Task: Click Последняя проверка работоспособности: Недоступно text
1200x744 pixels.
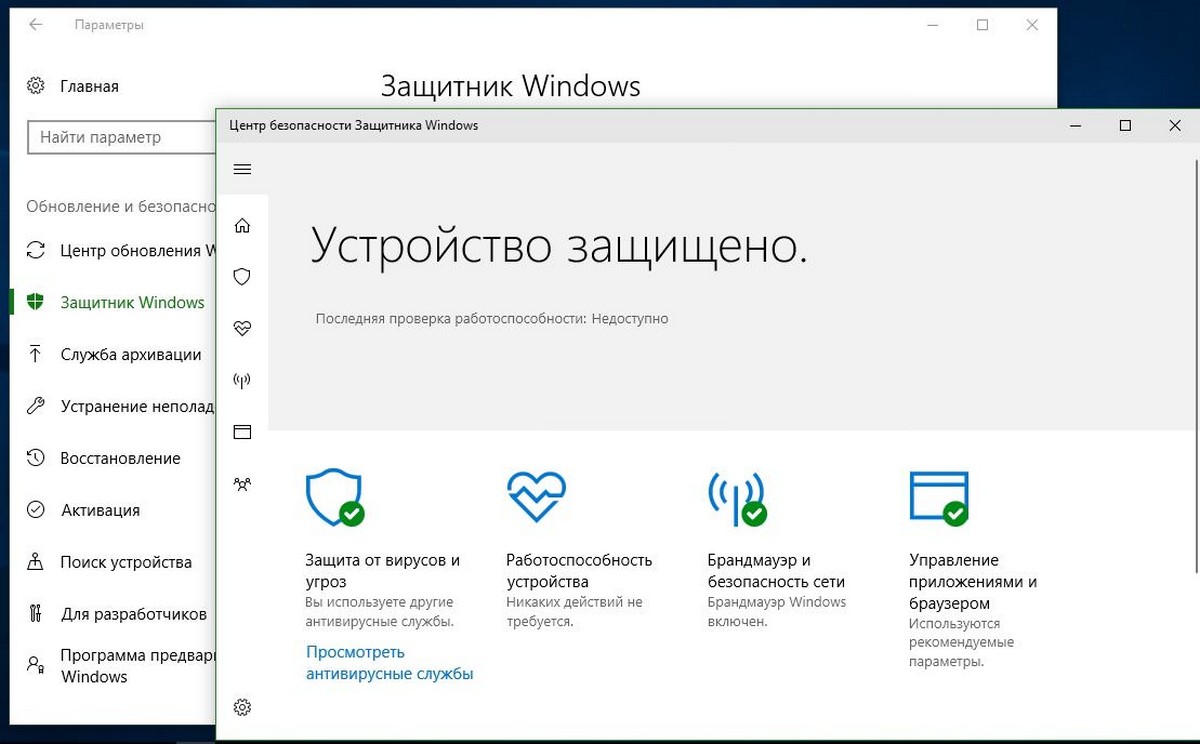Action: click(492, 319)
